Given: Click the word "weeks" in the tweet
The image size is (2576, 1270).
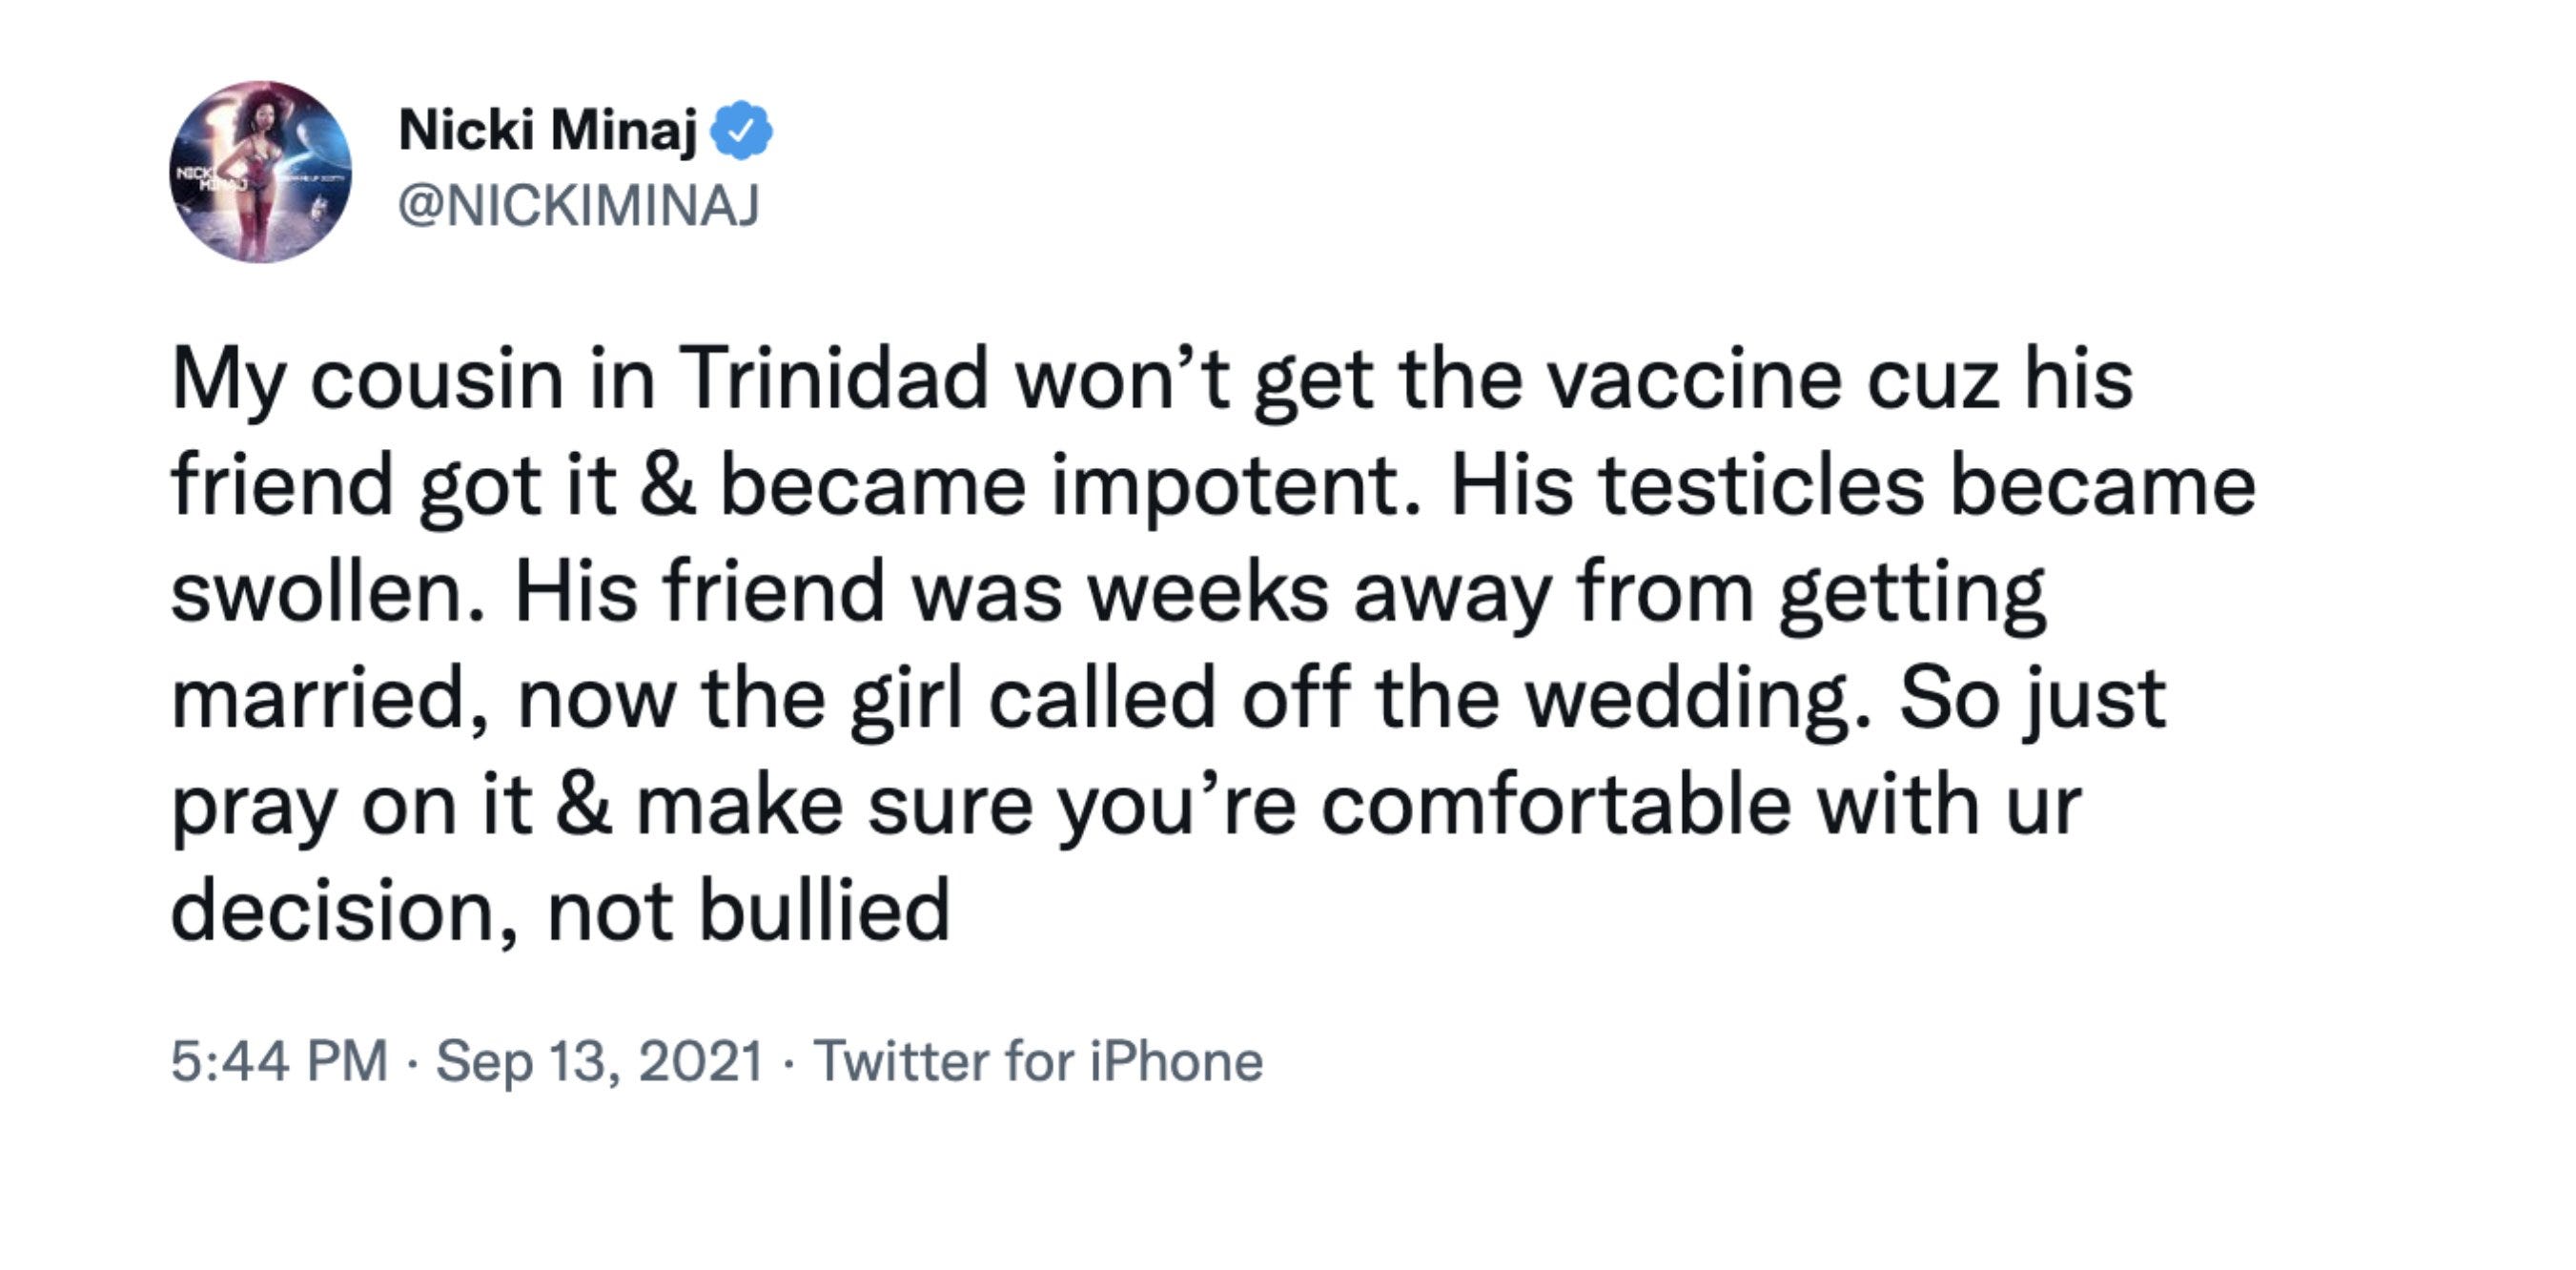Looking at the screenshot, I should (1208, 592).
